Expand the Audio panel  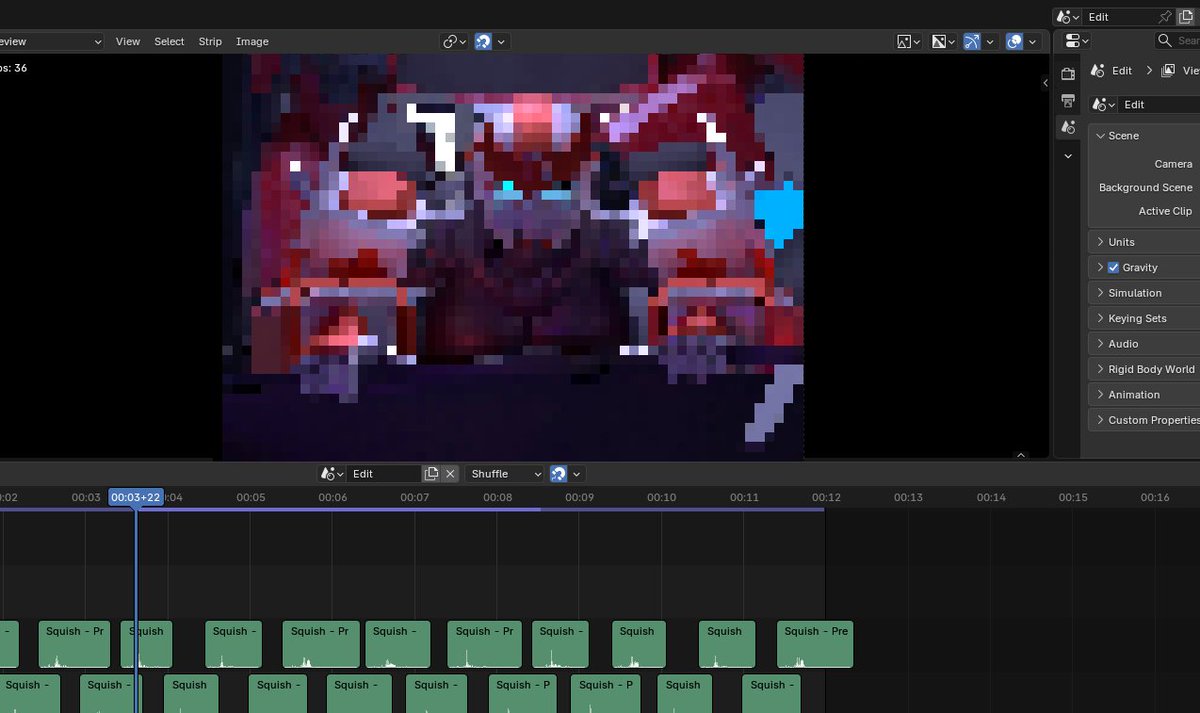point(1144,344)
